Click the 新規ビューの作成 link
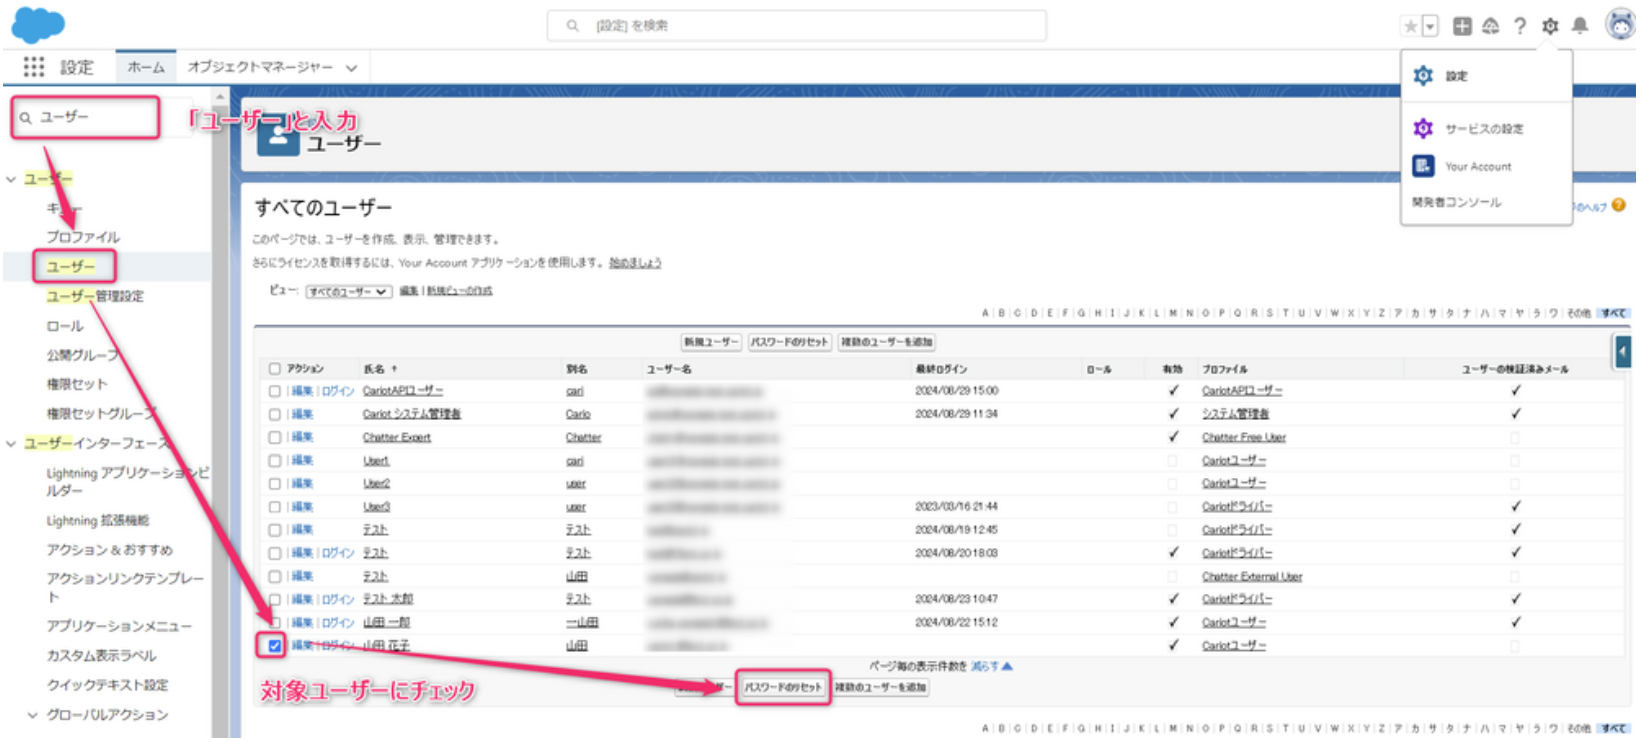The image size is (1640, 742). [x=460, y=292]
